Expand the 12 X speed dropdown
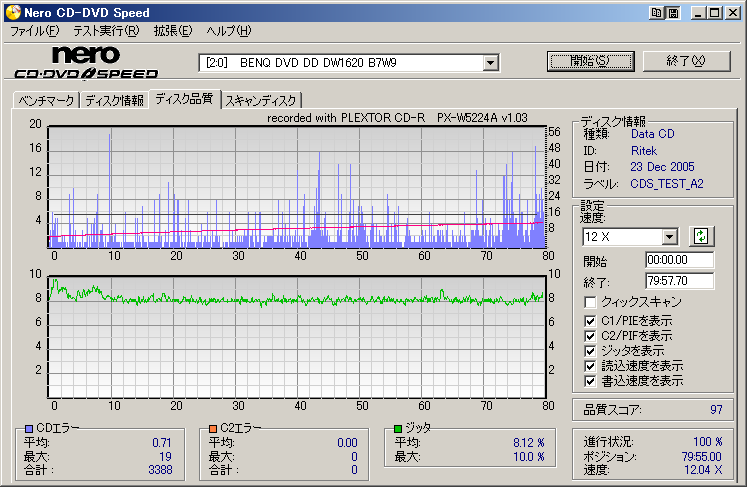 tap(669, 236)
